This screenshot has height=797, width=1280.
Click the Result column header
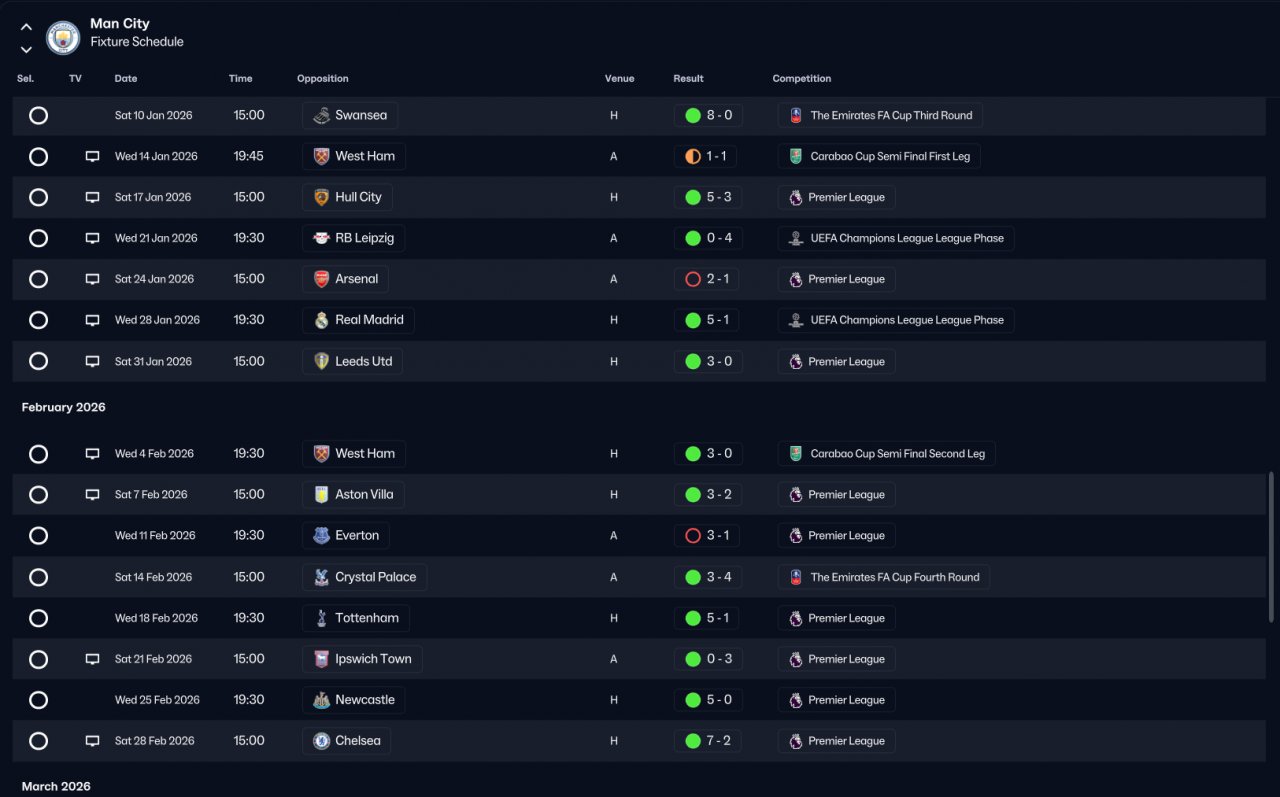(x=688, y=79)
